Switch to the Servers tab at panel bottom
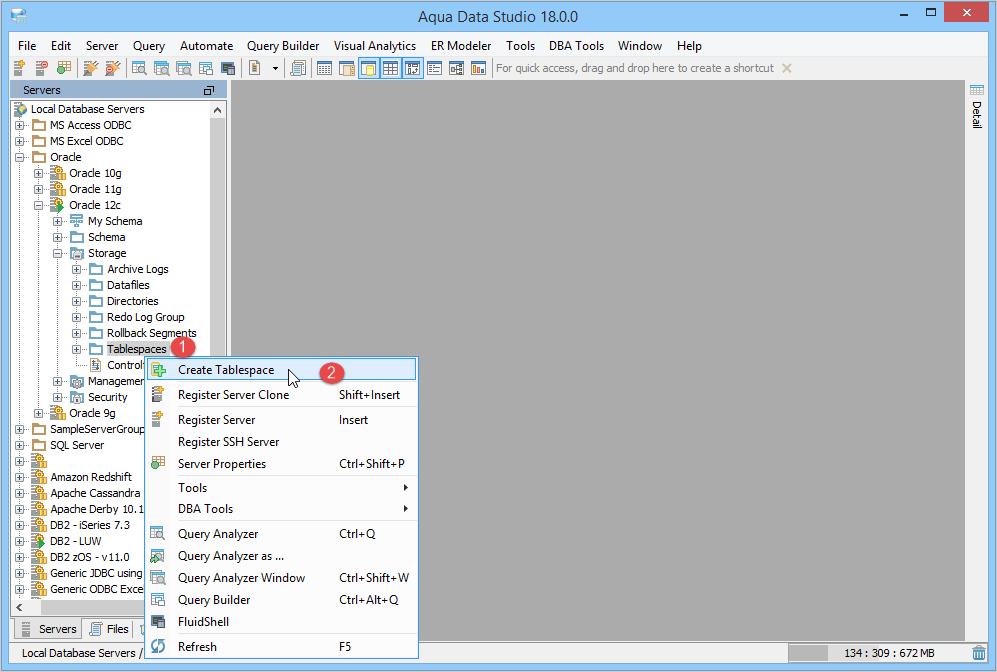 (49, 629)
